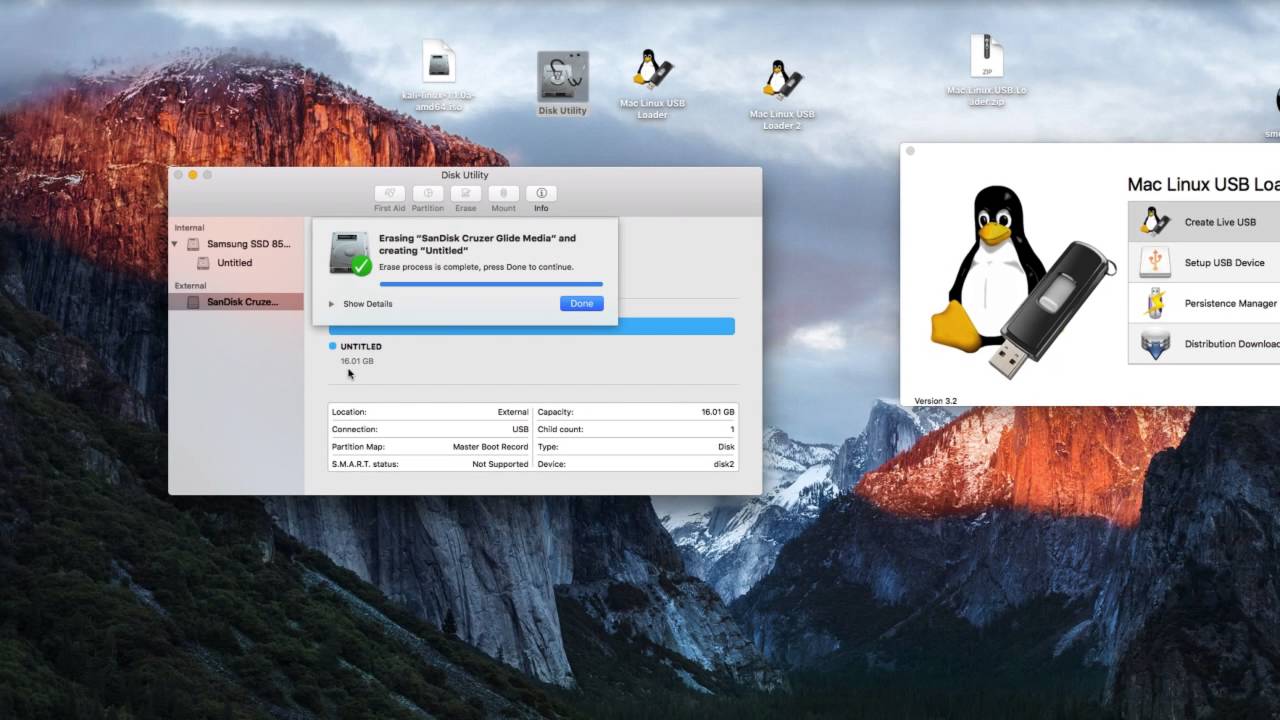Open Mac Linux USB Loader desktop app
The height and width of the screenshot is (720, 1280).
(x=652, y=84)
